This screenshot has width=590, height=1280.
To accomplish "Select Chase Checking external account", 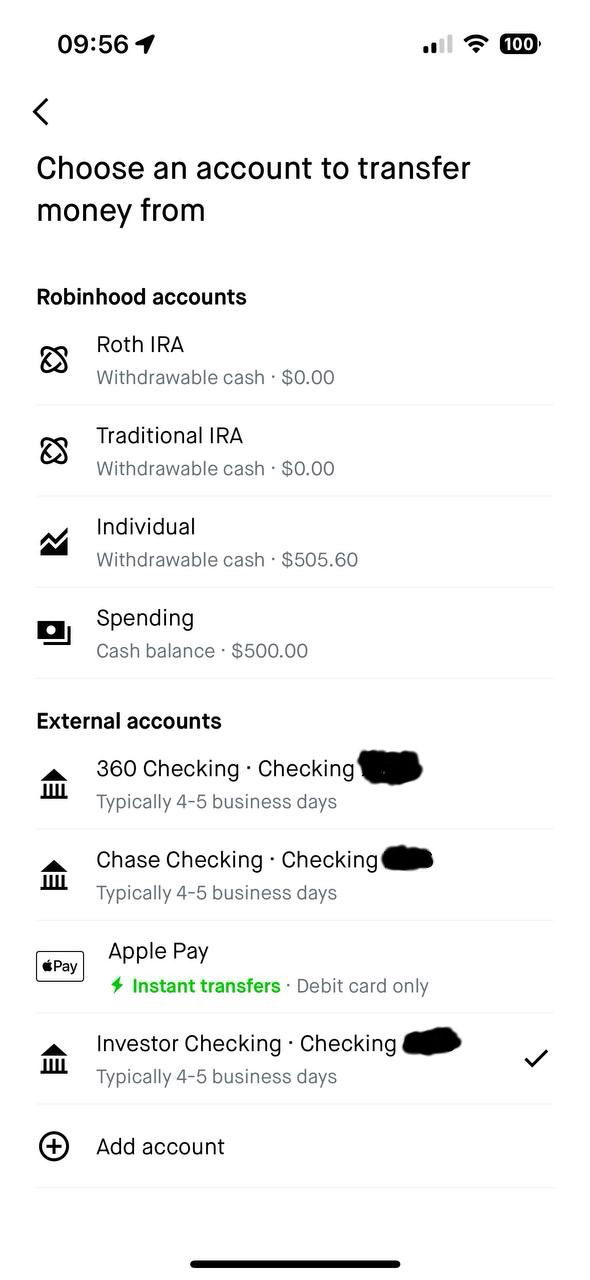I will [295, 875].
